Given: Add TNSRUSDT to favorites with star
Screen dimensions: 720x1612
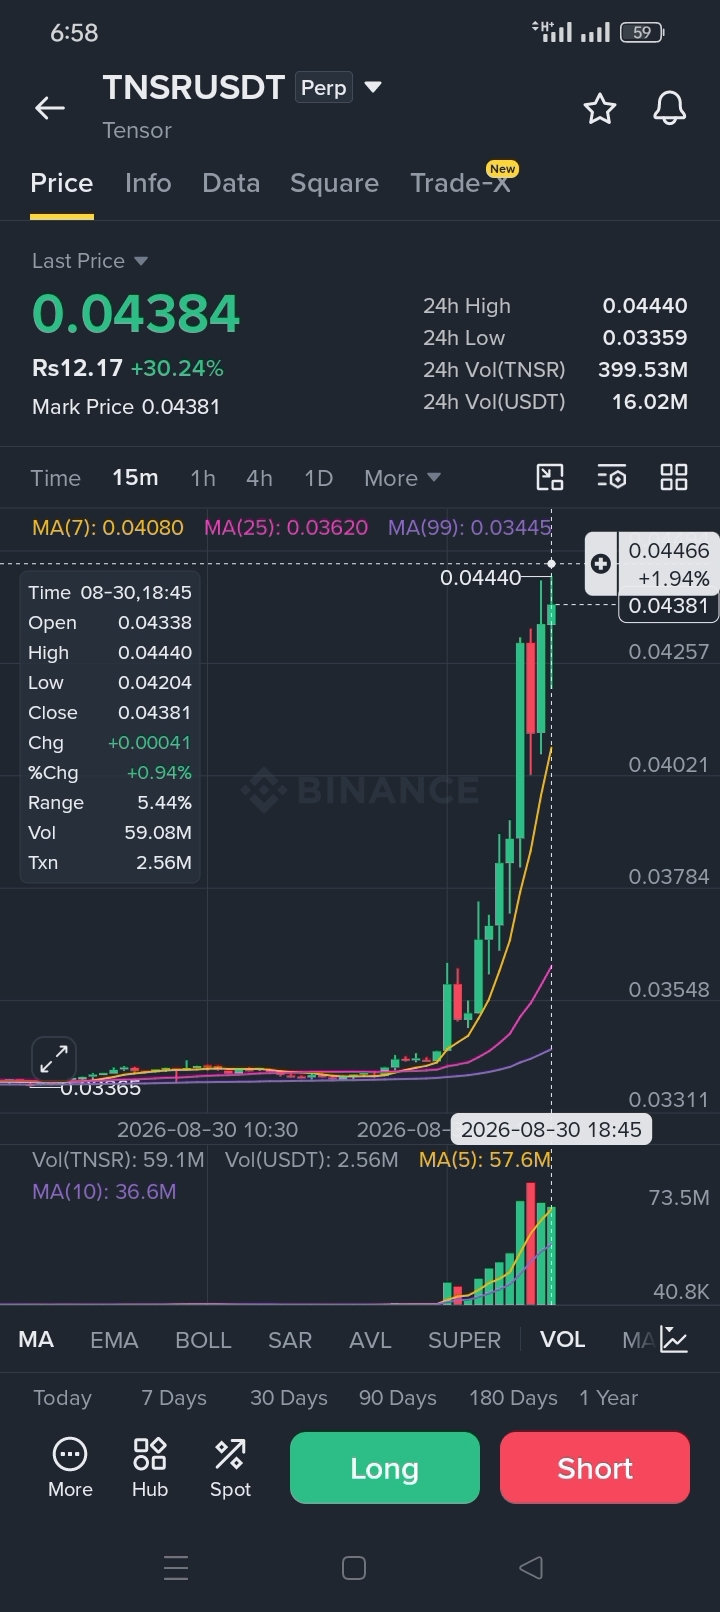Looking at the screenshot, I should (x=600, y=108).
